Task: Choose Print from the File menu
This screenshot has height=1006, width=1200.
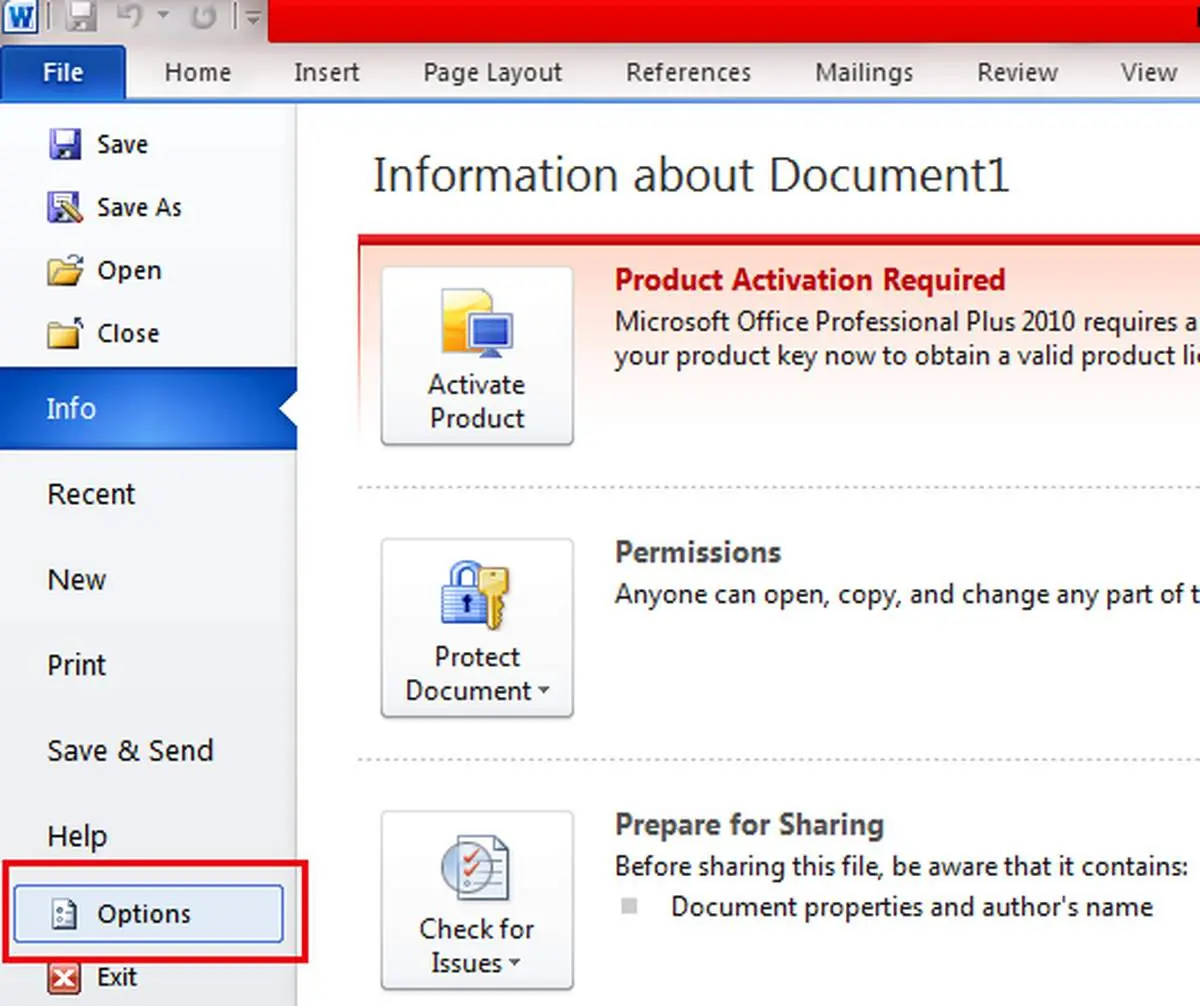Action: [77, 665]
